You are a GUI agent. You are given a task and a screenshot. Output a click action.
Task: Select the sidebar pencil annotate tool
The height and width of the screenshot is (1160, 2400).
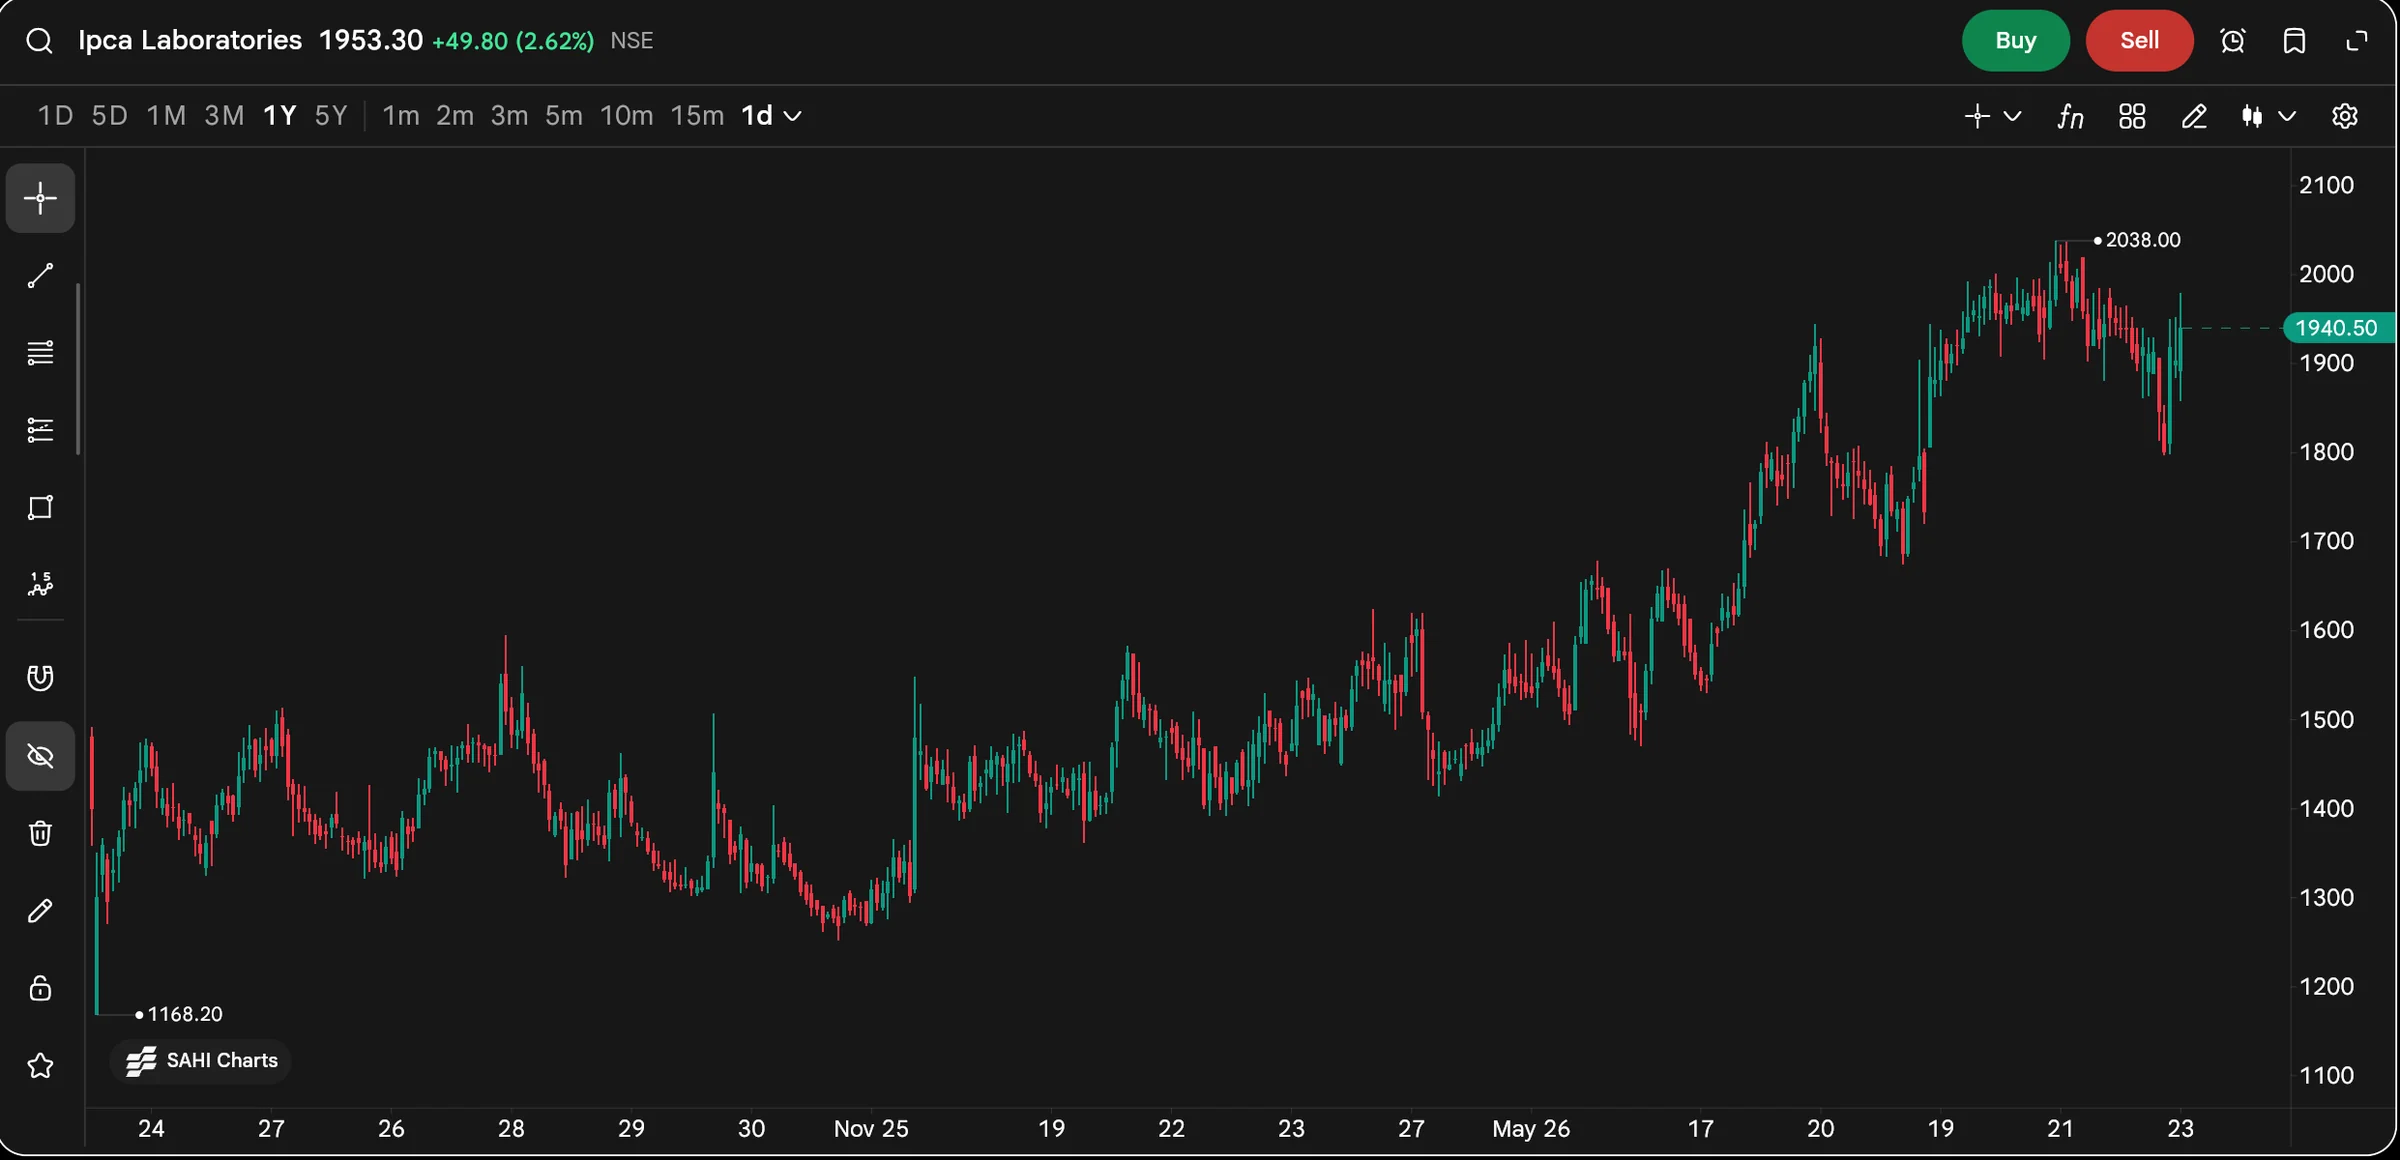[40, 911]
